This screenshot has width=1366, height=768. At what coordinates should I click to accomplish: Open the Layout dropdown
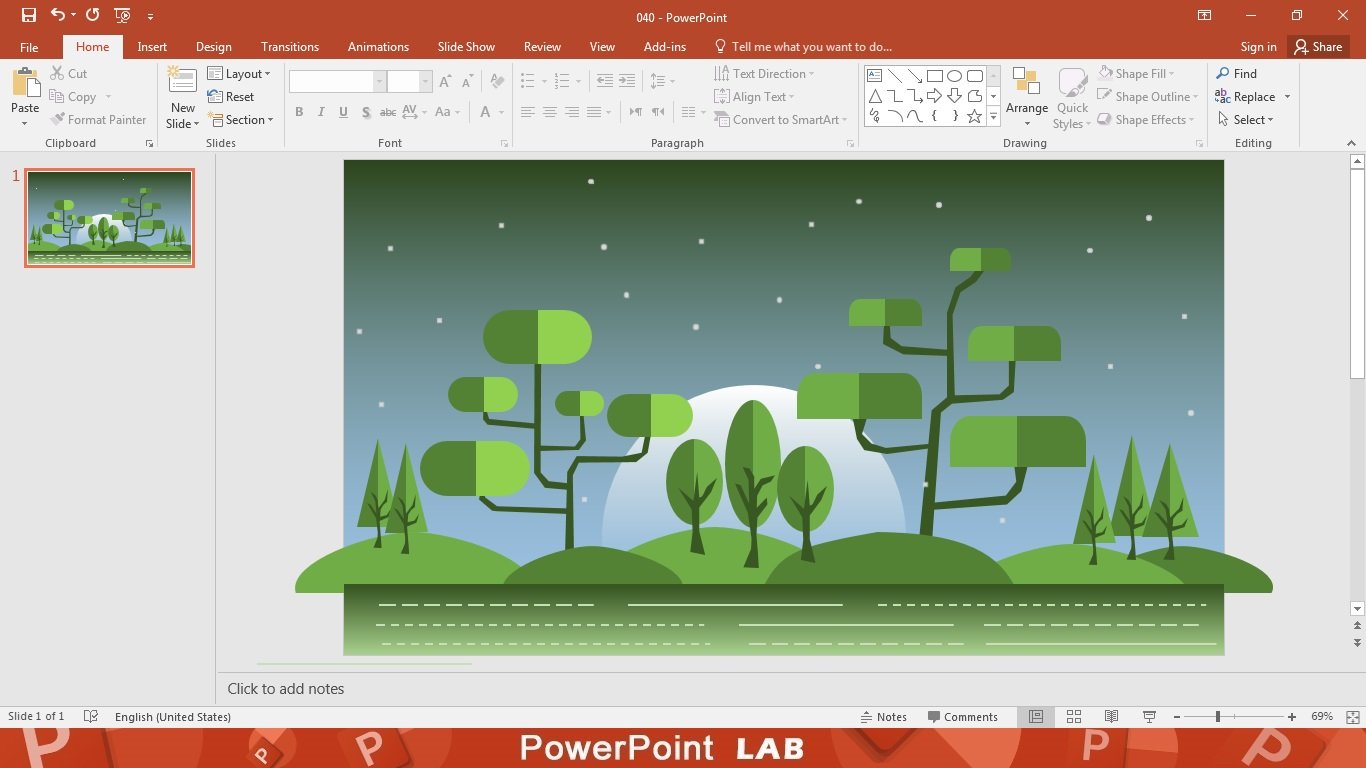click(x=239, y=74)
